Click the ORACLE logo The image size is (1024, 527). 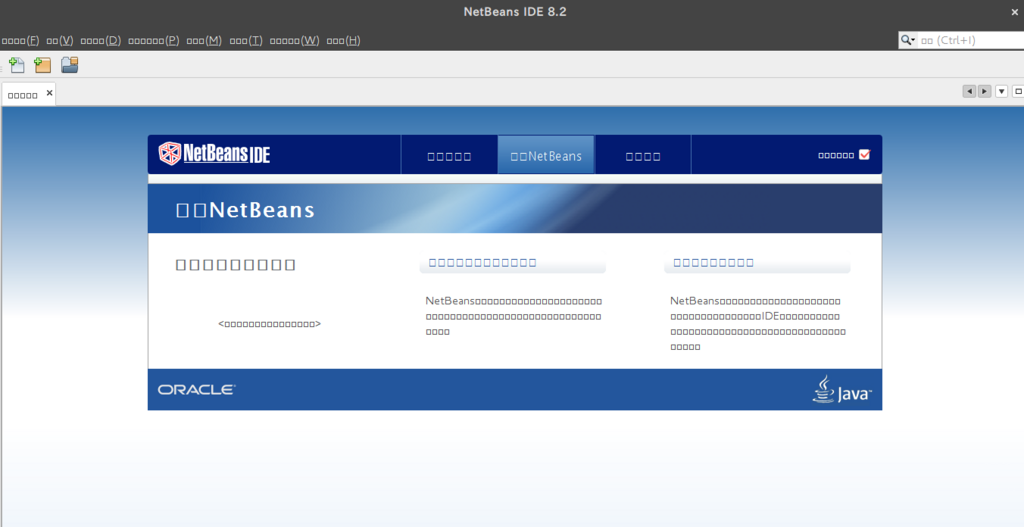tap(196, 389)
